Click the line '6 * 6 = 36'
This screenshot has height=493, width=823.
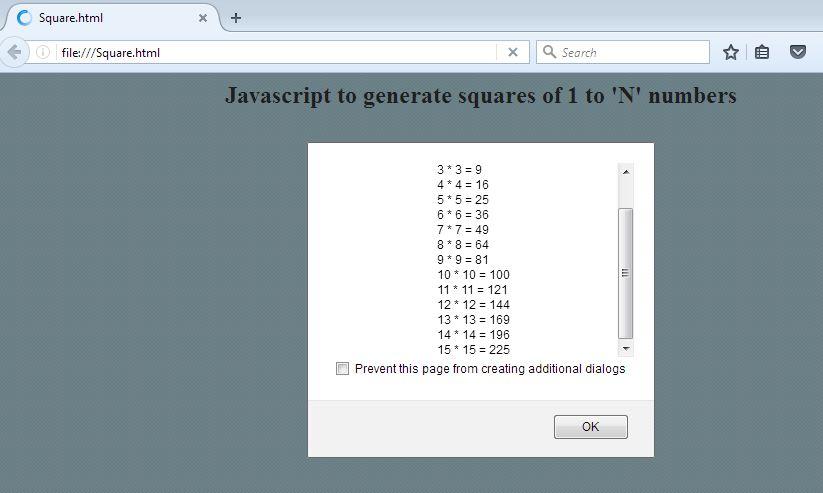(463, 215)
